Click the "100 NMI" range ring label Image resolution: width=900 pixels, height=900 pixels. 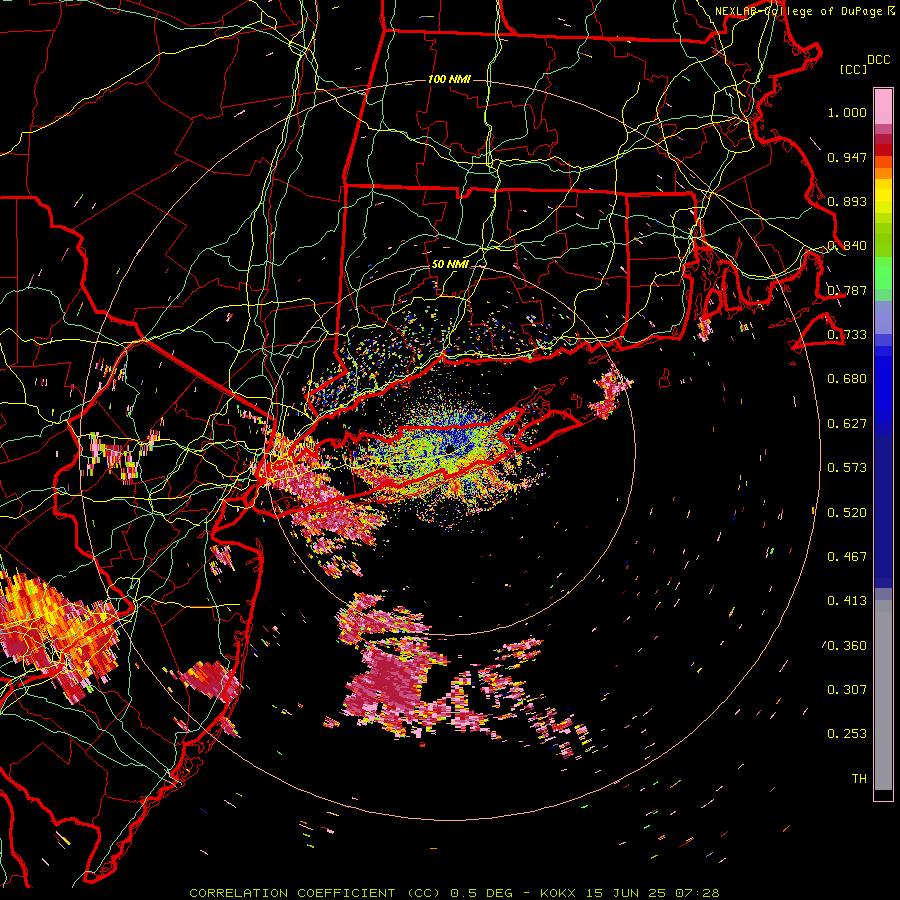click(449, 79)
